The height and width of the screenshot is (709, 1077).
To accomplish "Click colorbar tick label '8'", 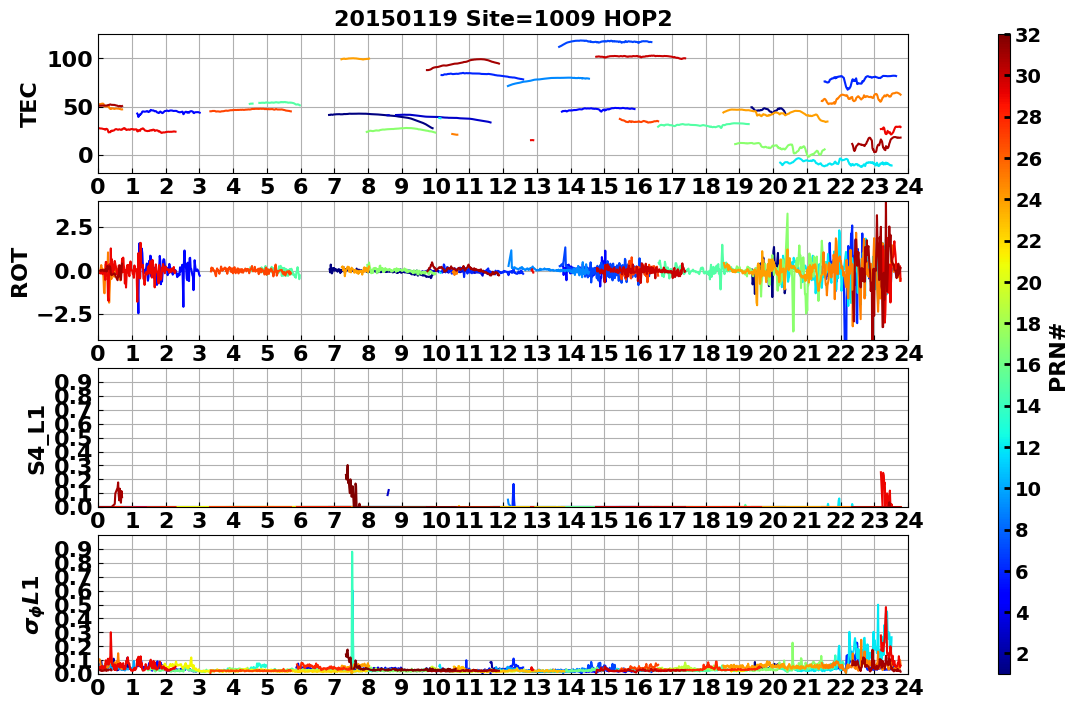I will 1023,530.
